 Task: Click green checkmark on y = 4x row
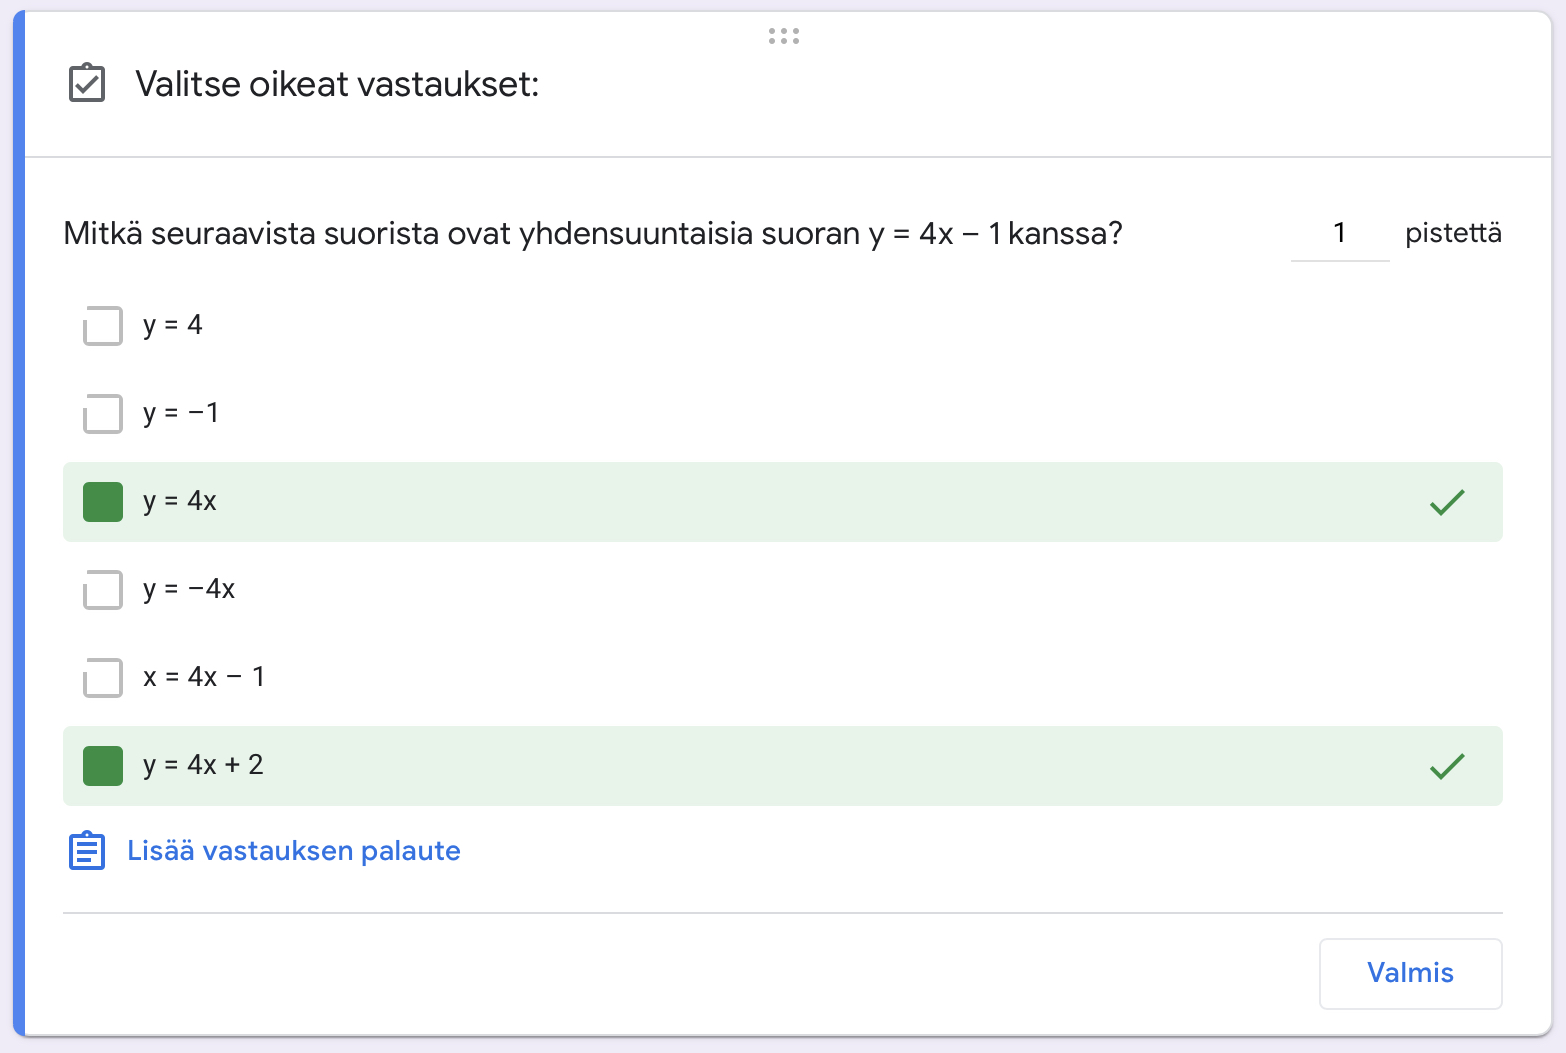(x=1446, y=502)
